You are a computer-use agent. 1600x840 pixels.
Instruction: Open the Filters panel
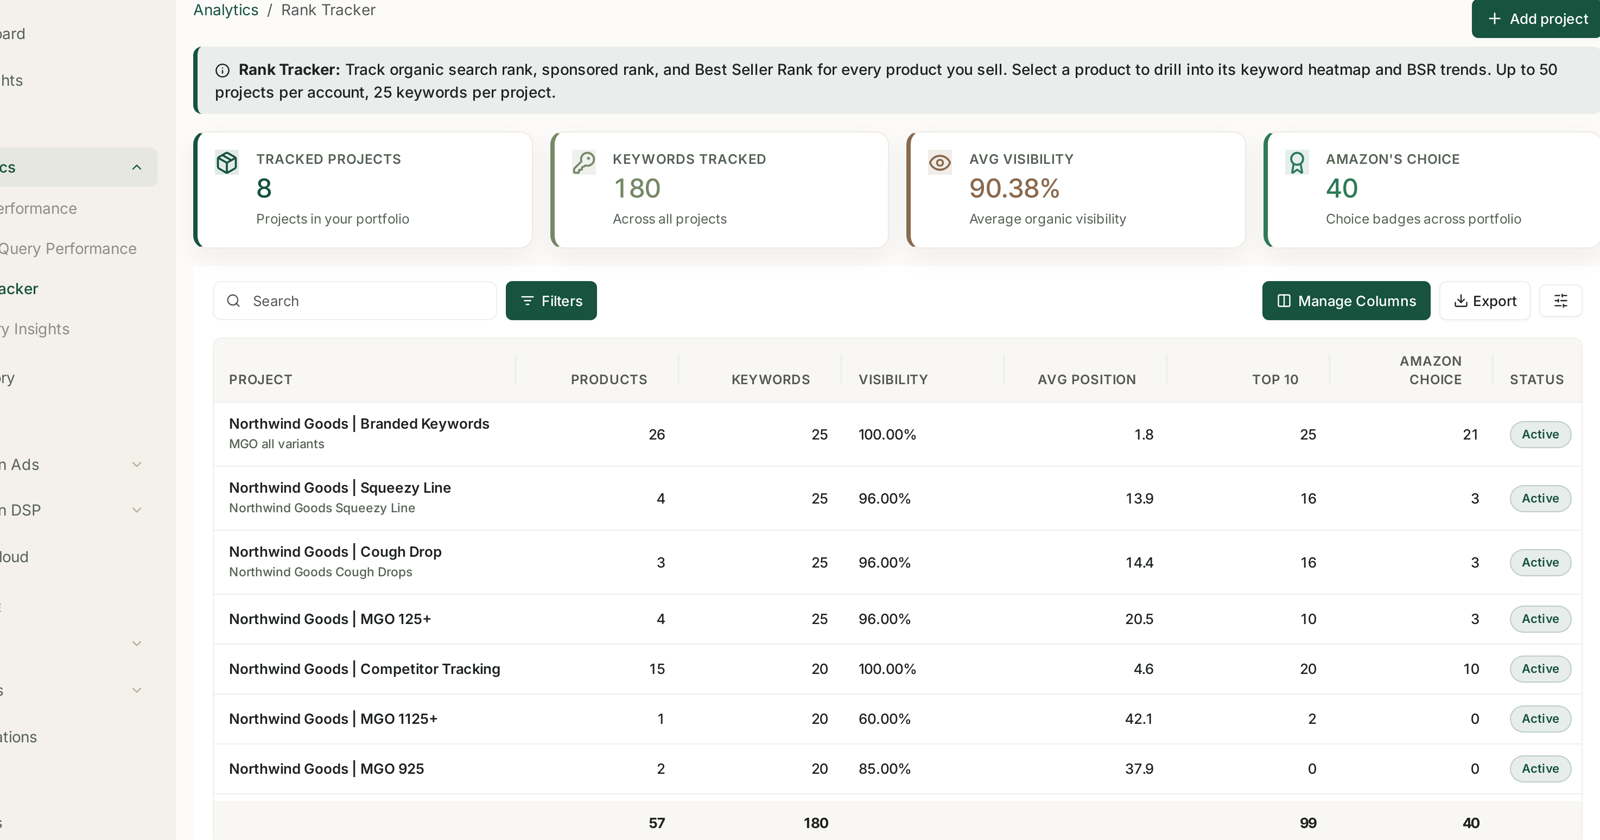[551, 301]
